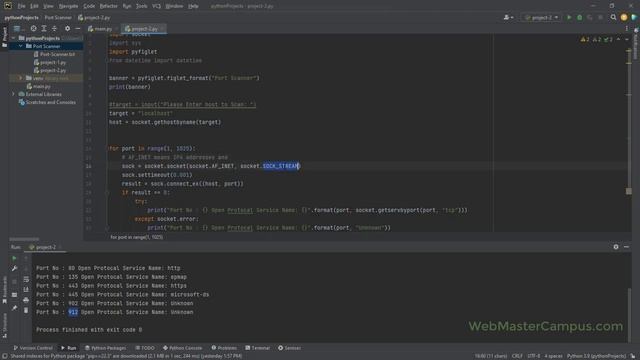Expand all in Project tool window
This screenshot has width=640, height=360.
click(x=44, y=29)
